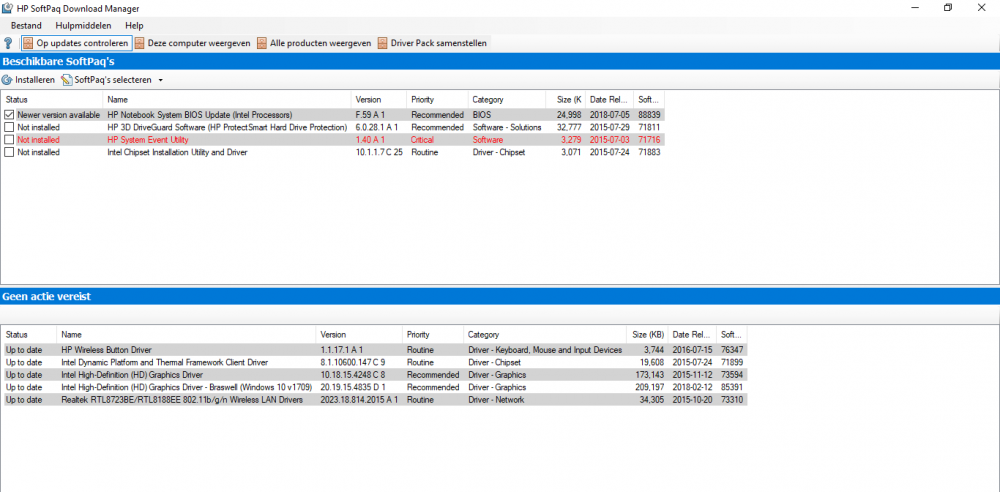This screenshot has width=1000, height=492.
Task: Click version 10.18.15.4248 C 8 cell
Action: coord(353,375)
